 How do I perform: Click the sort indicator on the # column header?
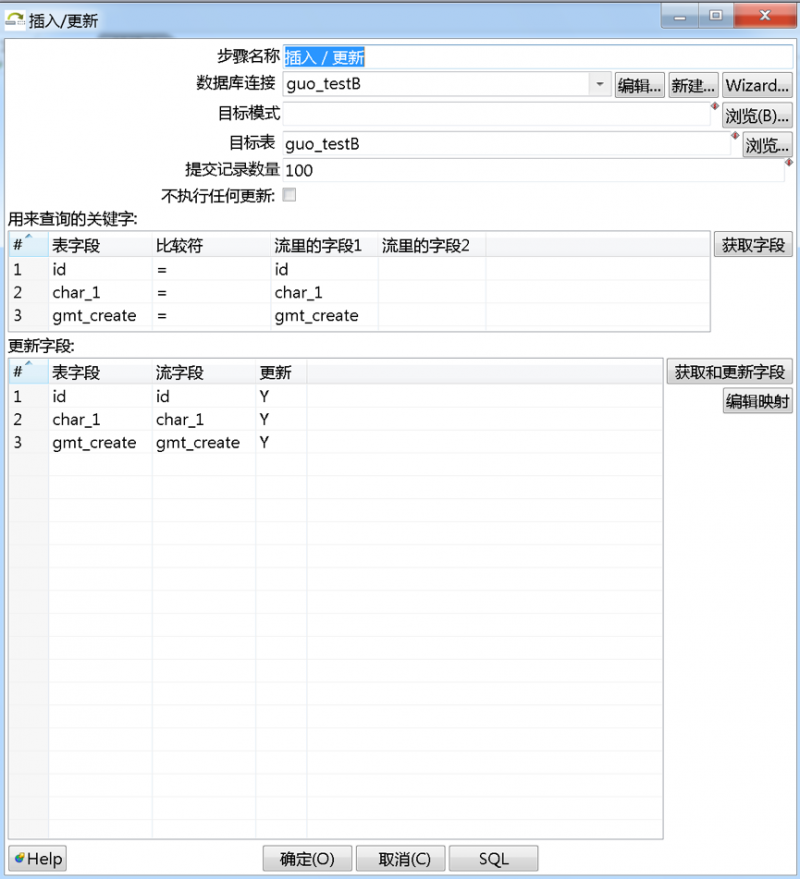pyautogui.click(x=27, y=238)
